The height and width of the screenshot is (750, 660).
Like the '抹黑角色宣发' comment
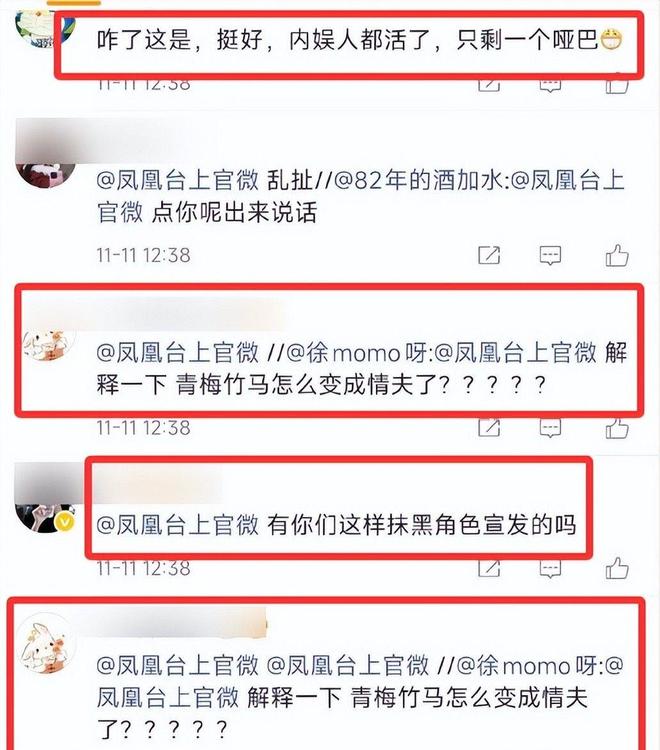617,568
